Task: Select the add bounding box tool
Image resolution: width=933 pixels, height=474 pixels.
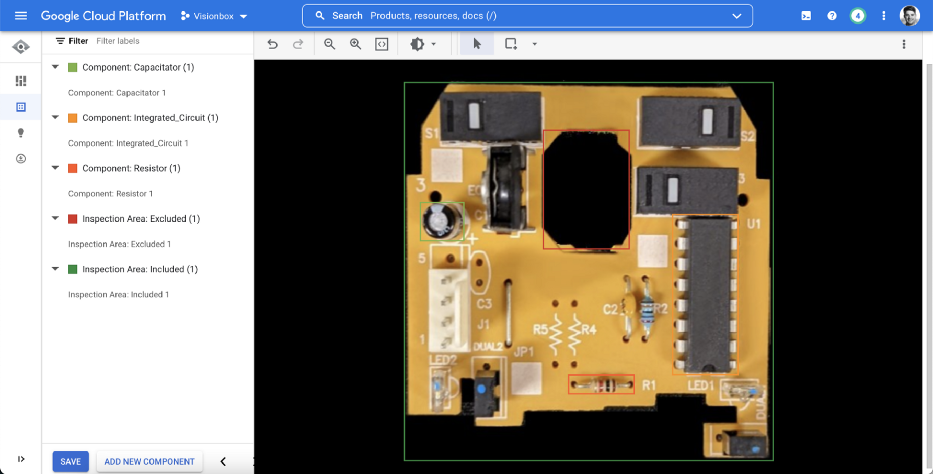Action: click(x=511, y=44)
